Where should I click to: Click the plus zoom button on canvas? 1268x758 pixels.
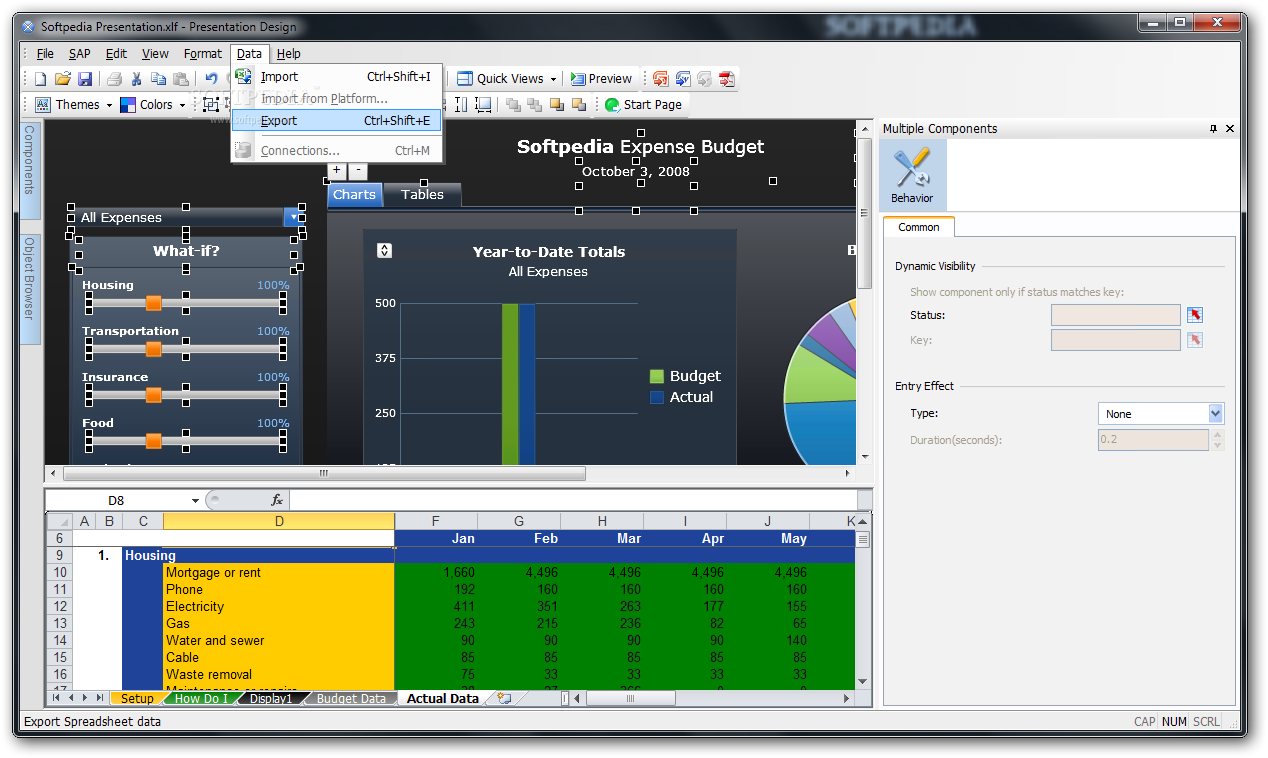point(337,172)
